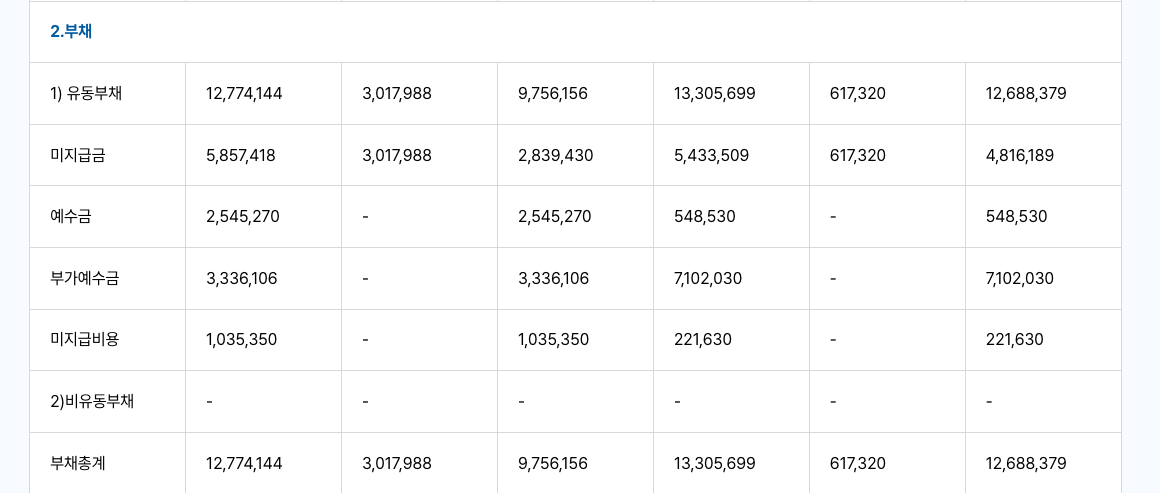Viewport: 1160px width, 493px height.
Task: Click the 5,433,509 value cell
Action: [x=711, y=155]
